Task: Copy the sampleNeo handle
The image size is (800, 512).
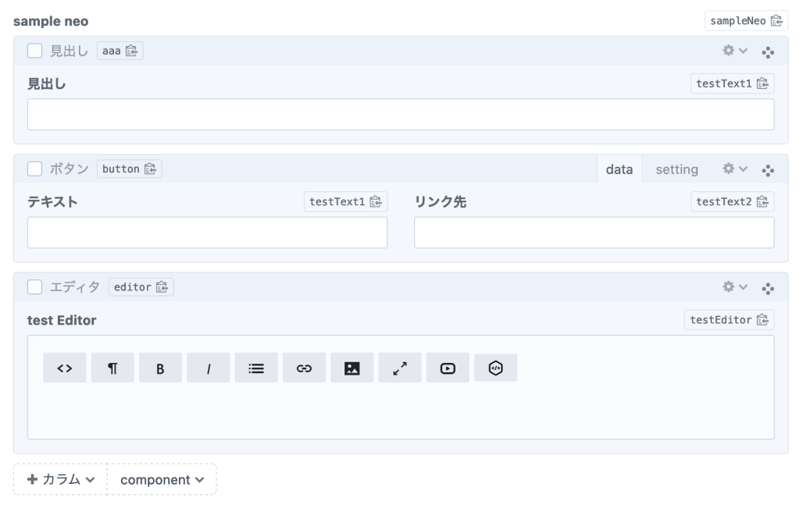Action: (x=777, y=21)
